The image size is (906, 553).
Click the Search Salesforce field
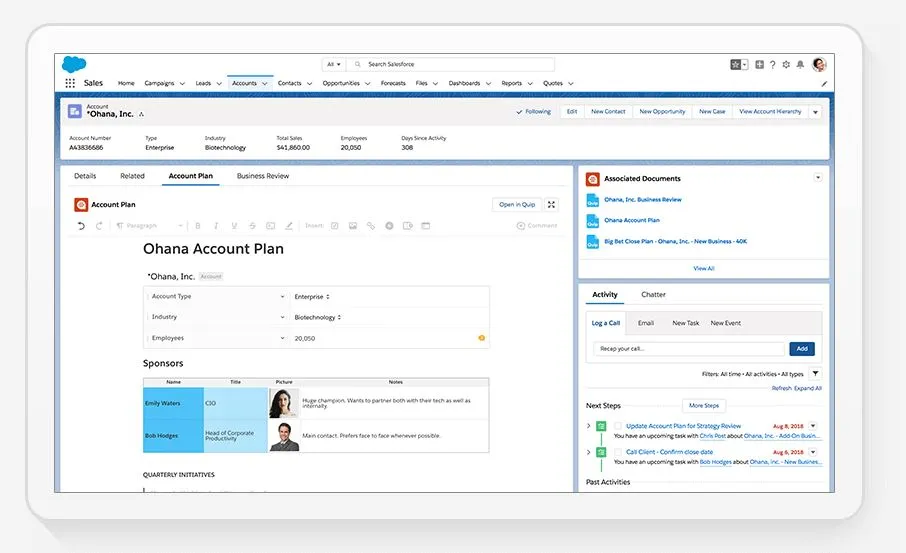pyautogui.click(x=451, y=64)
